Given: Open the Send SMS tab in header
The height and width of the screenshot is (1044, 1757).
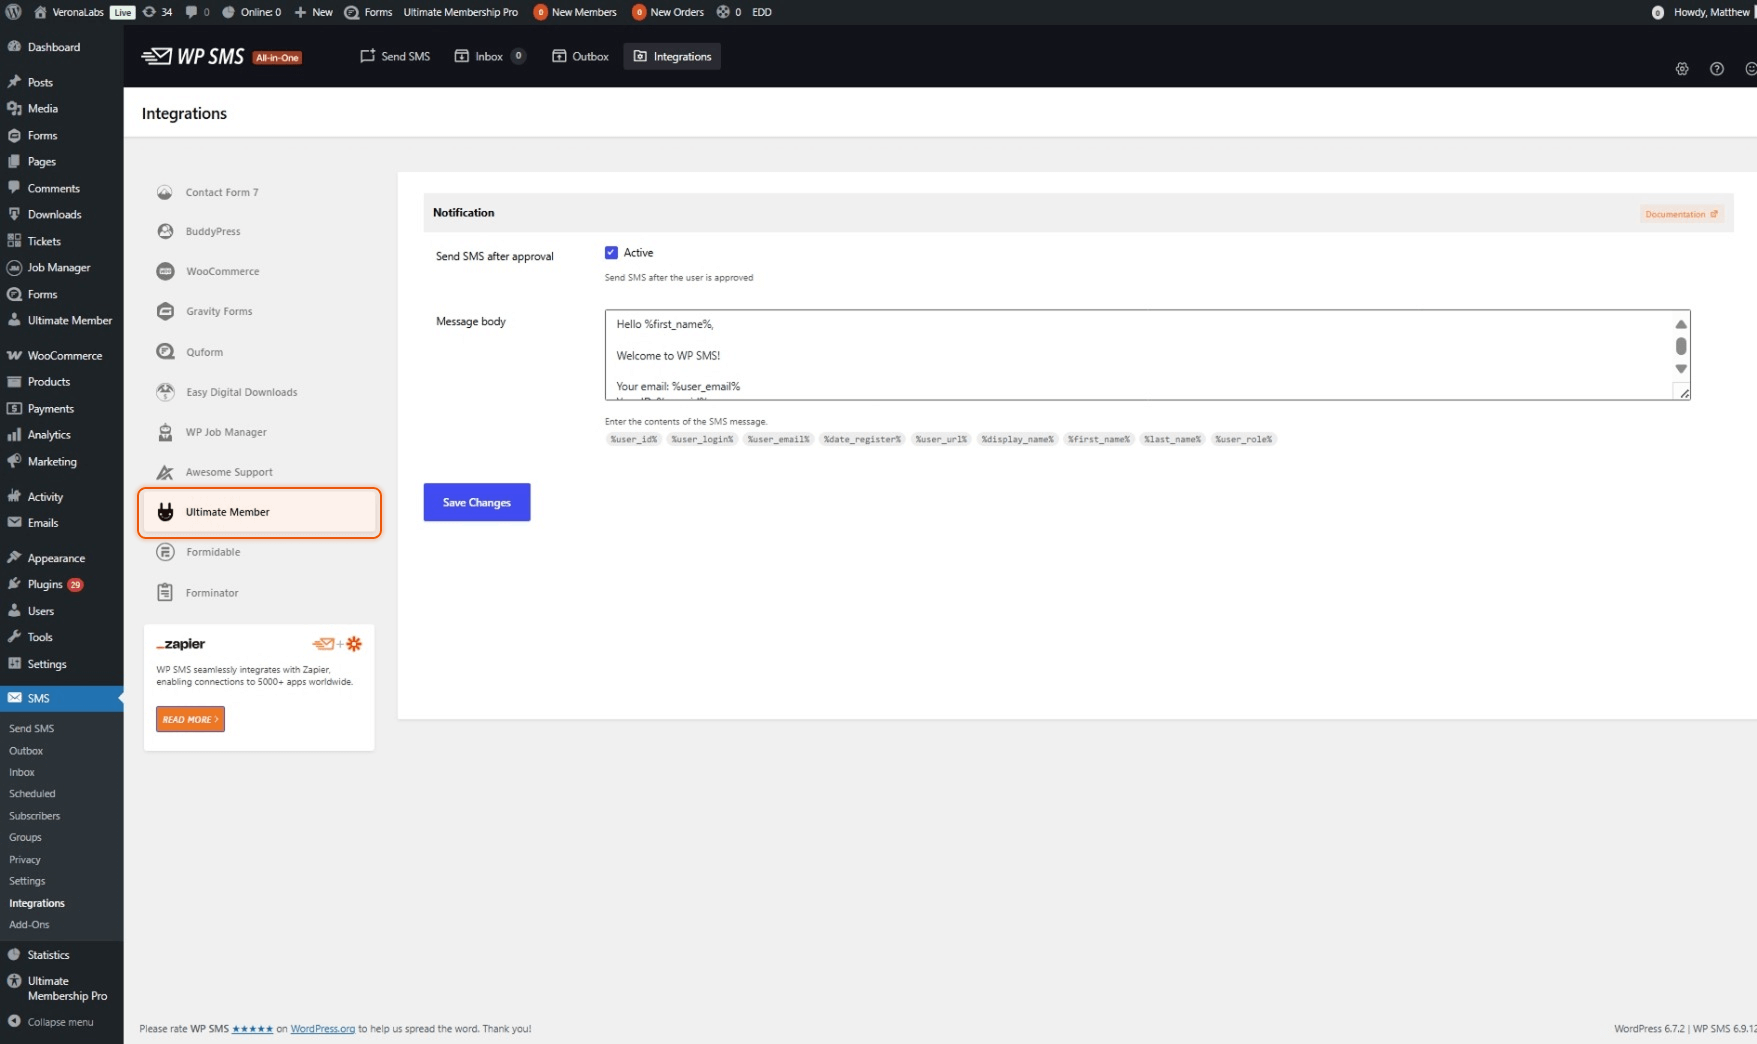Looking at the screenshot, I should [x=395, y=57].
